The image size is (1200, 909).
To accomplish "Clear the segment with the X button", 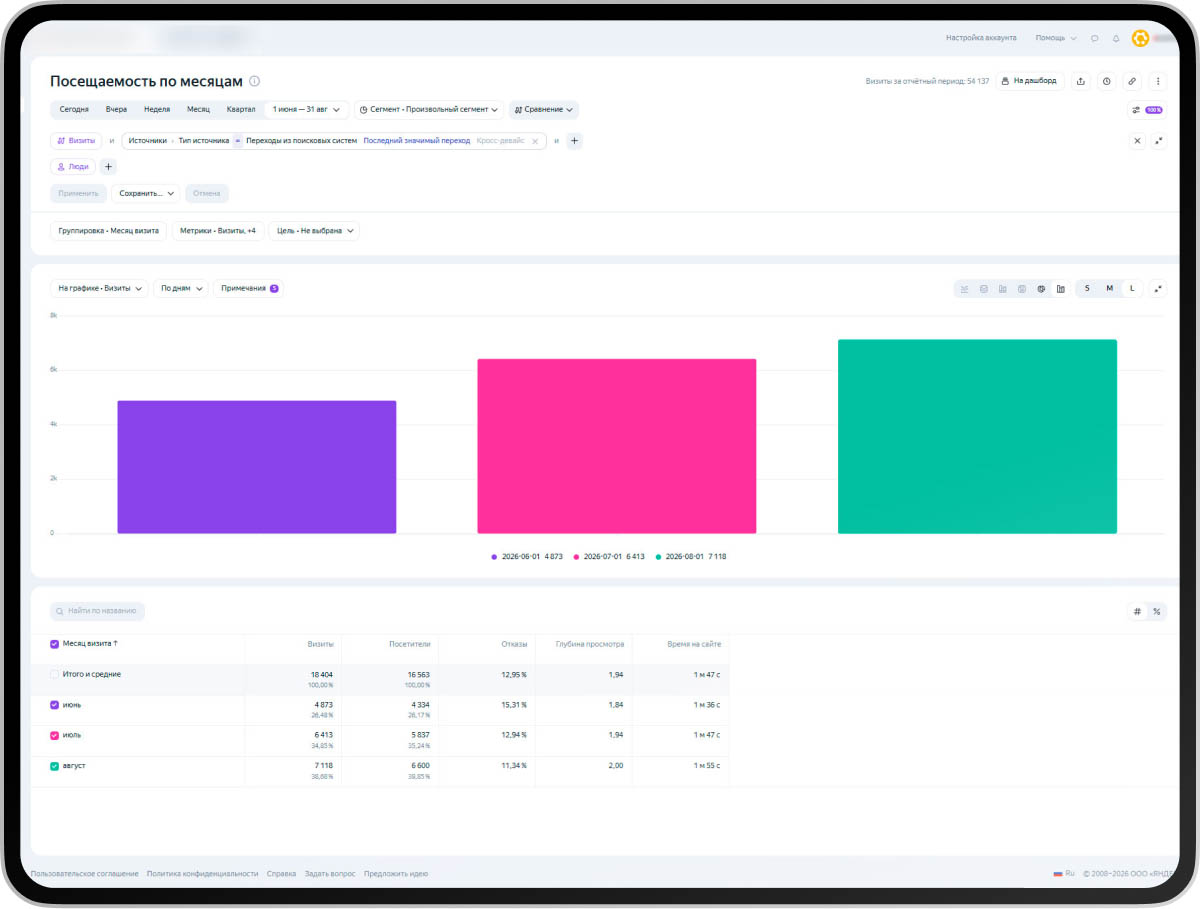I will 1137,141.
